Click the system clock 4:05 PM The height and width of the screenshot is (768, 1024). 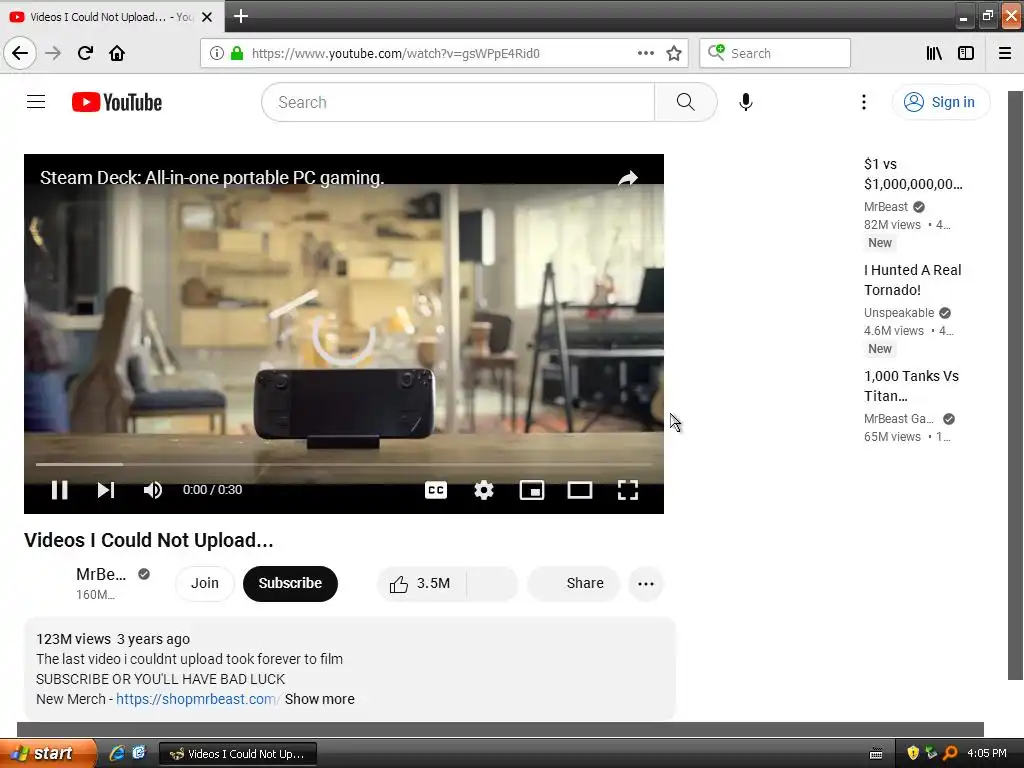pyautogui.click(x=987, y=753)
